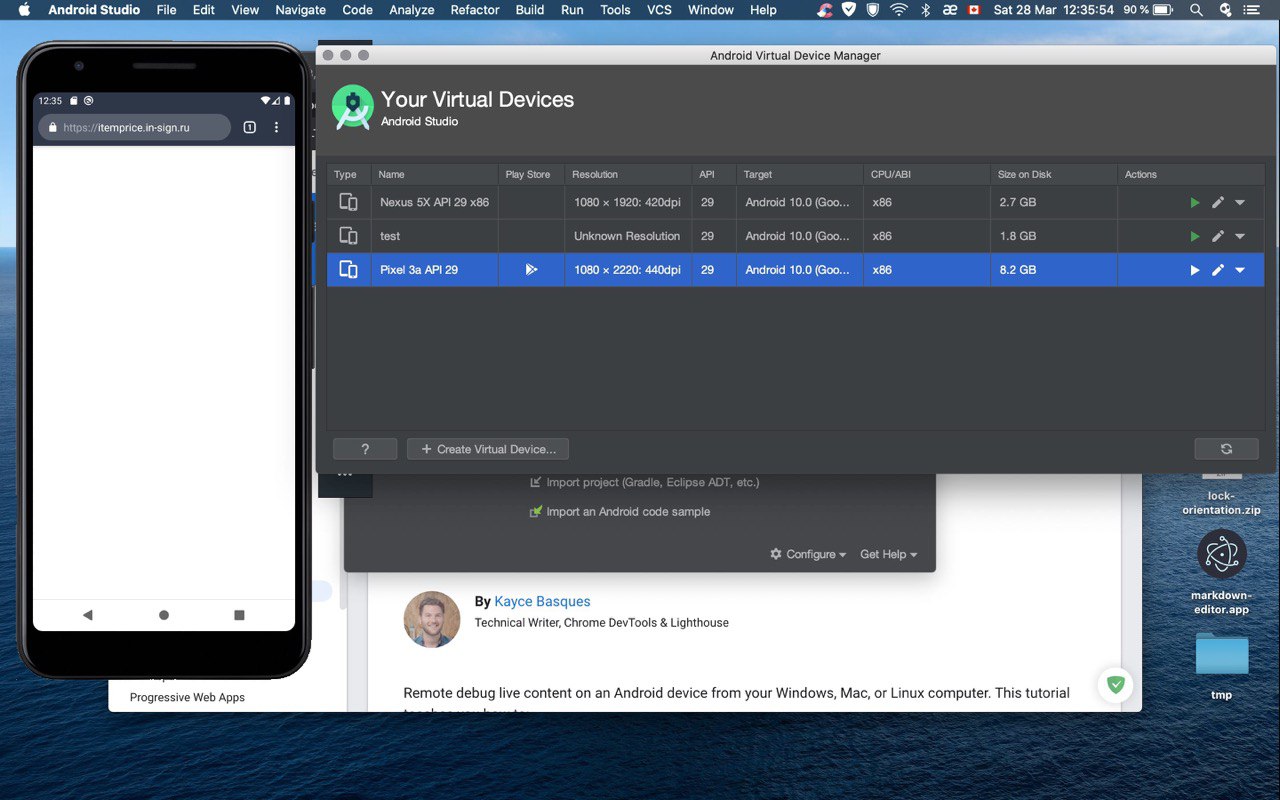Edit the Nexus 5X API 29 x86 device
The width and height of the screenshot is (1280, 800).
point(1217,202)
